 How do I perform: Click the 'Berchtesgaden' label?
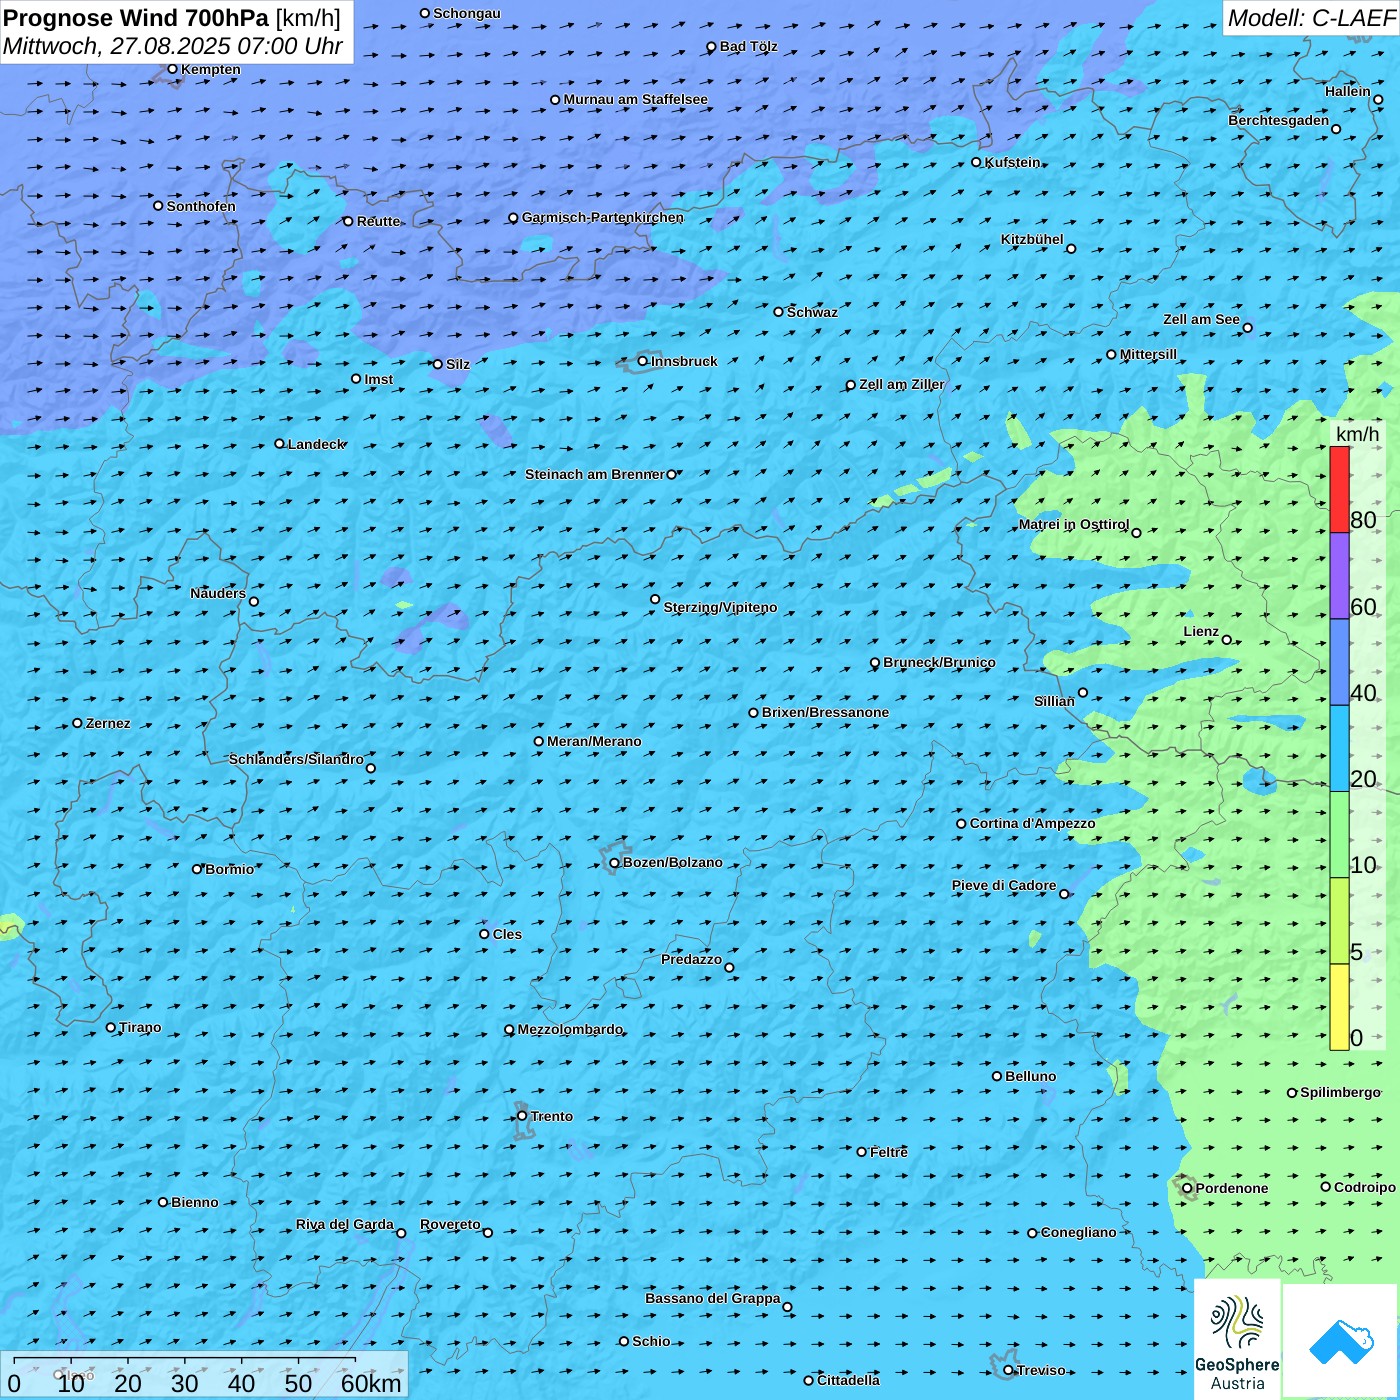click(1279, 120)
